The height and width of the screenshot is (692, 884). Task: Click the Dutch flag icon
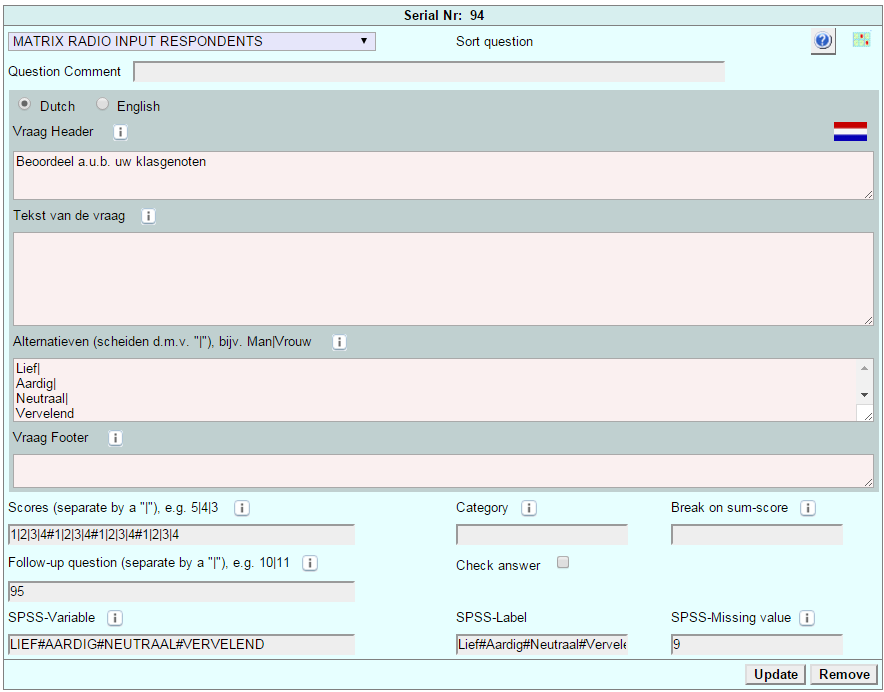(850, 132)
